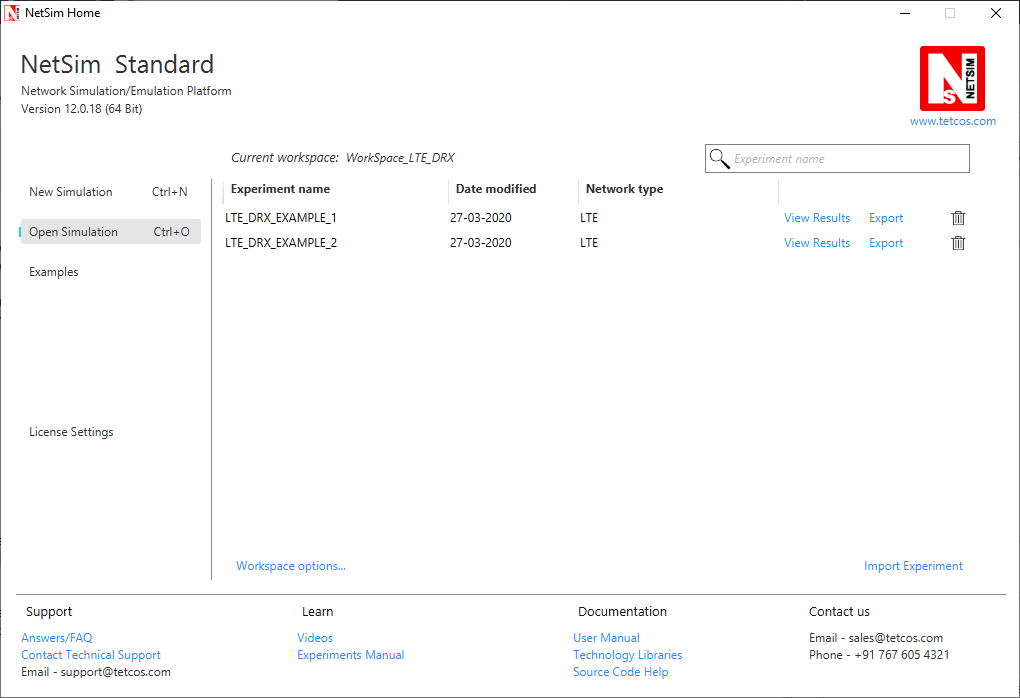Open the User Manual documentation
1020x698 pixels.
(x=606, y=638)
